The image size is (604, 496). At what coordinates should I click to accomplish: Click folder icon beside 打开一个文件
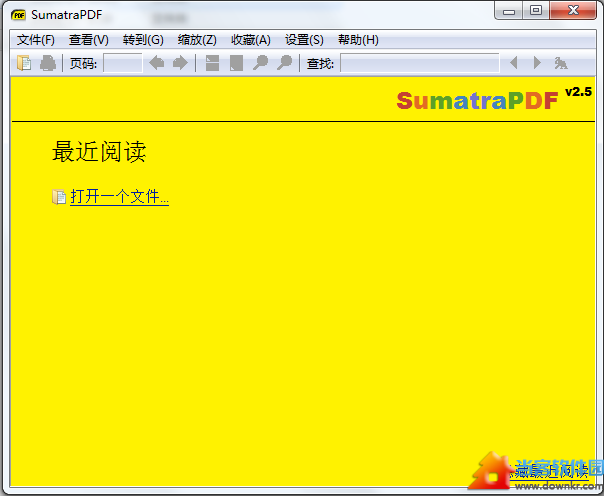[59, 197]
